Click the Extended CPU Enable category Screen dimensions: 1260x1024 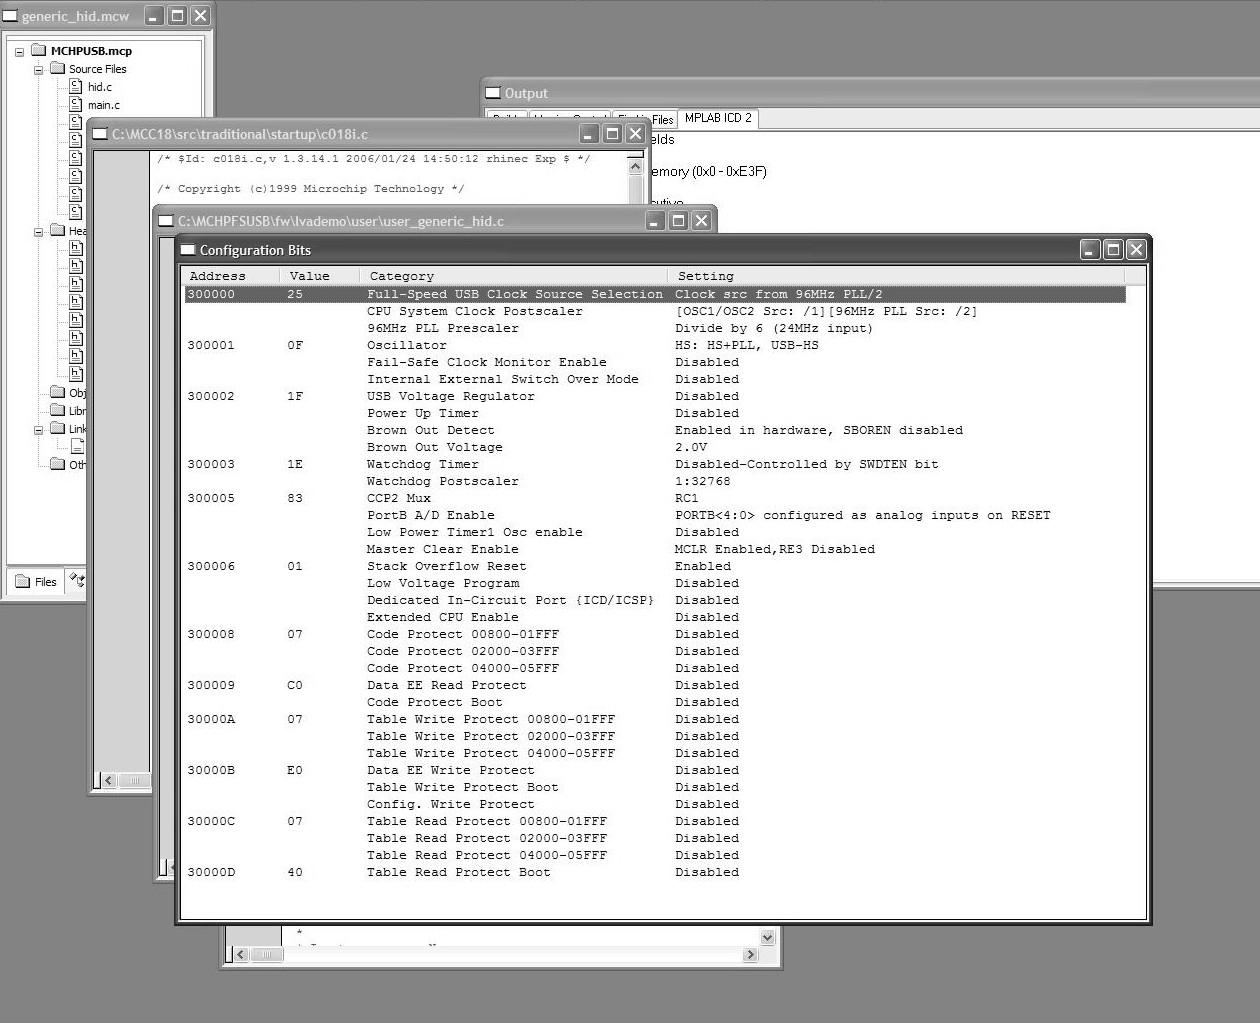(x=442, y=617)
